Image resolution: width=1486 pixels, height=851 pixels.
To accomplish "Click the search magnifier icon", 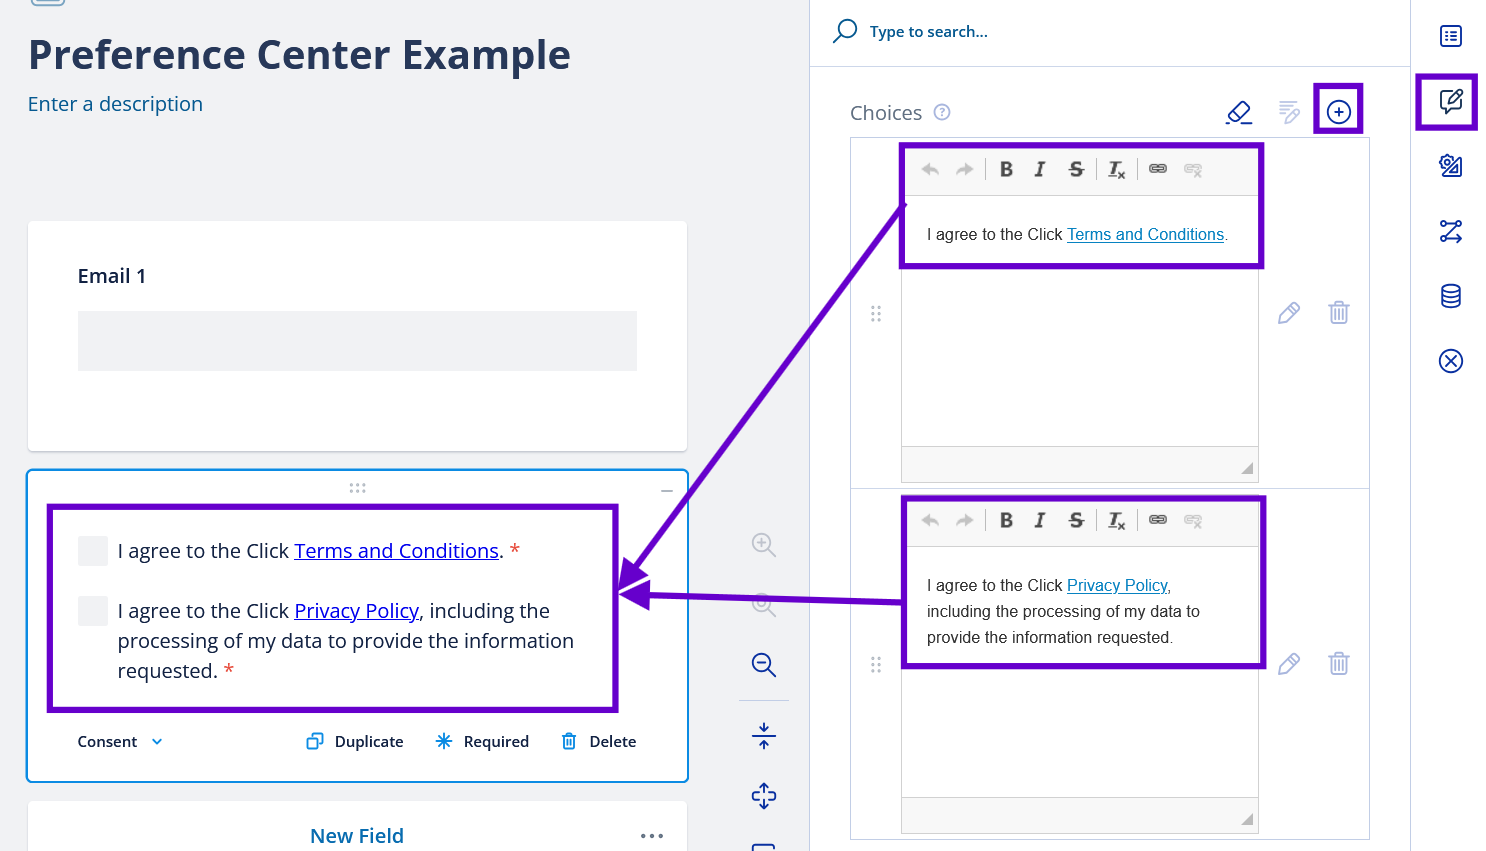I will (845, 31).
